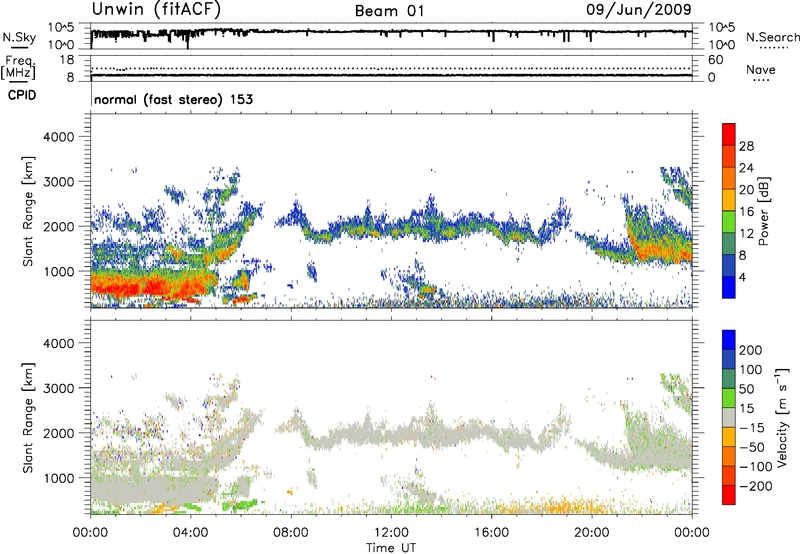Click the "Velocity [m s⁻¹]" colorbar title
Viewport: 800px width, 554px height.
783,417
